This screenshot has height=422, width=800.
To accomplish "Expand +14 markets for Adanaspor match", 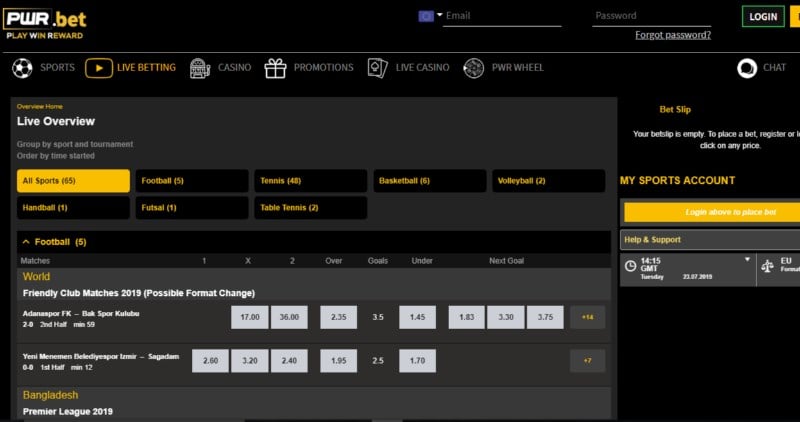I will pyautogui.click(x=587, y=317).
